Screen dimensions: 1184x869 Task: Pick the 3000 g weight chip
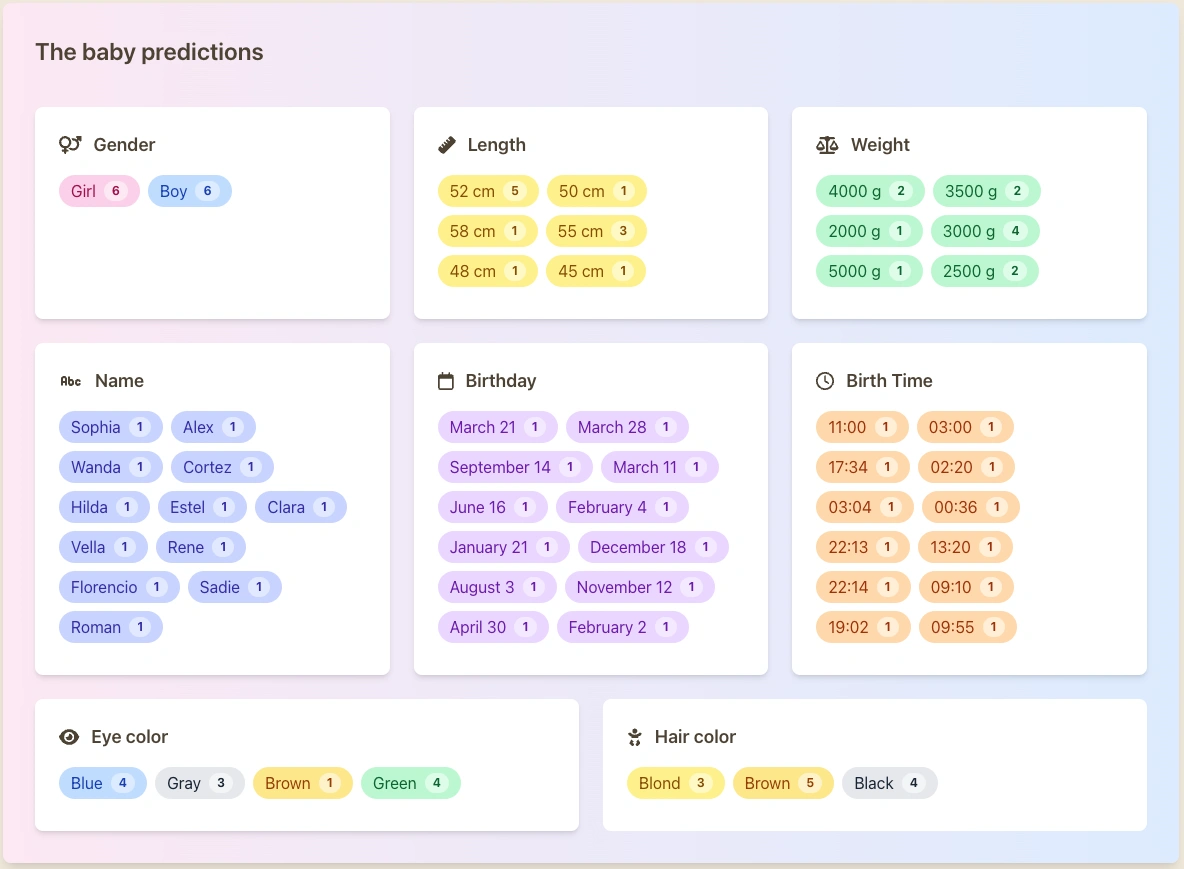[984, 231]
